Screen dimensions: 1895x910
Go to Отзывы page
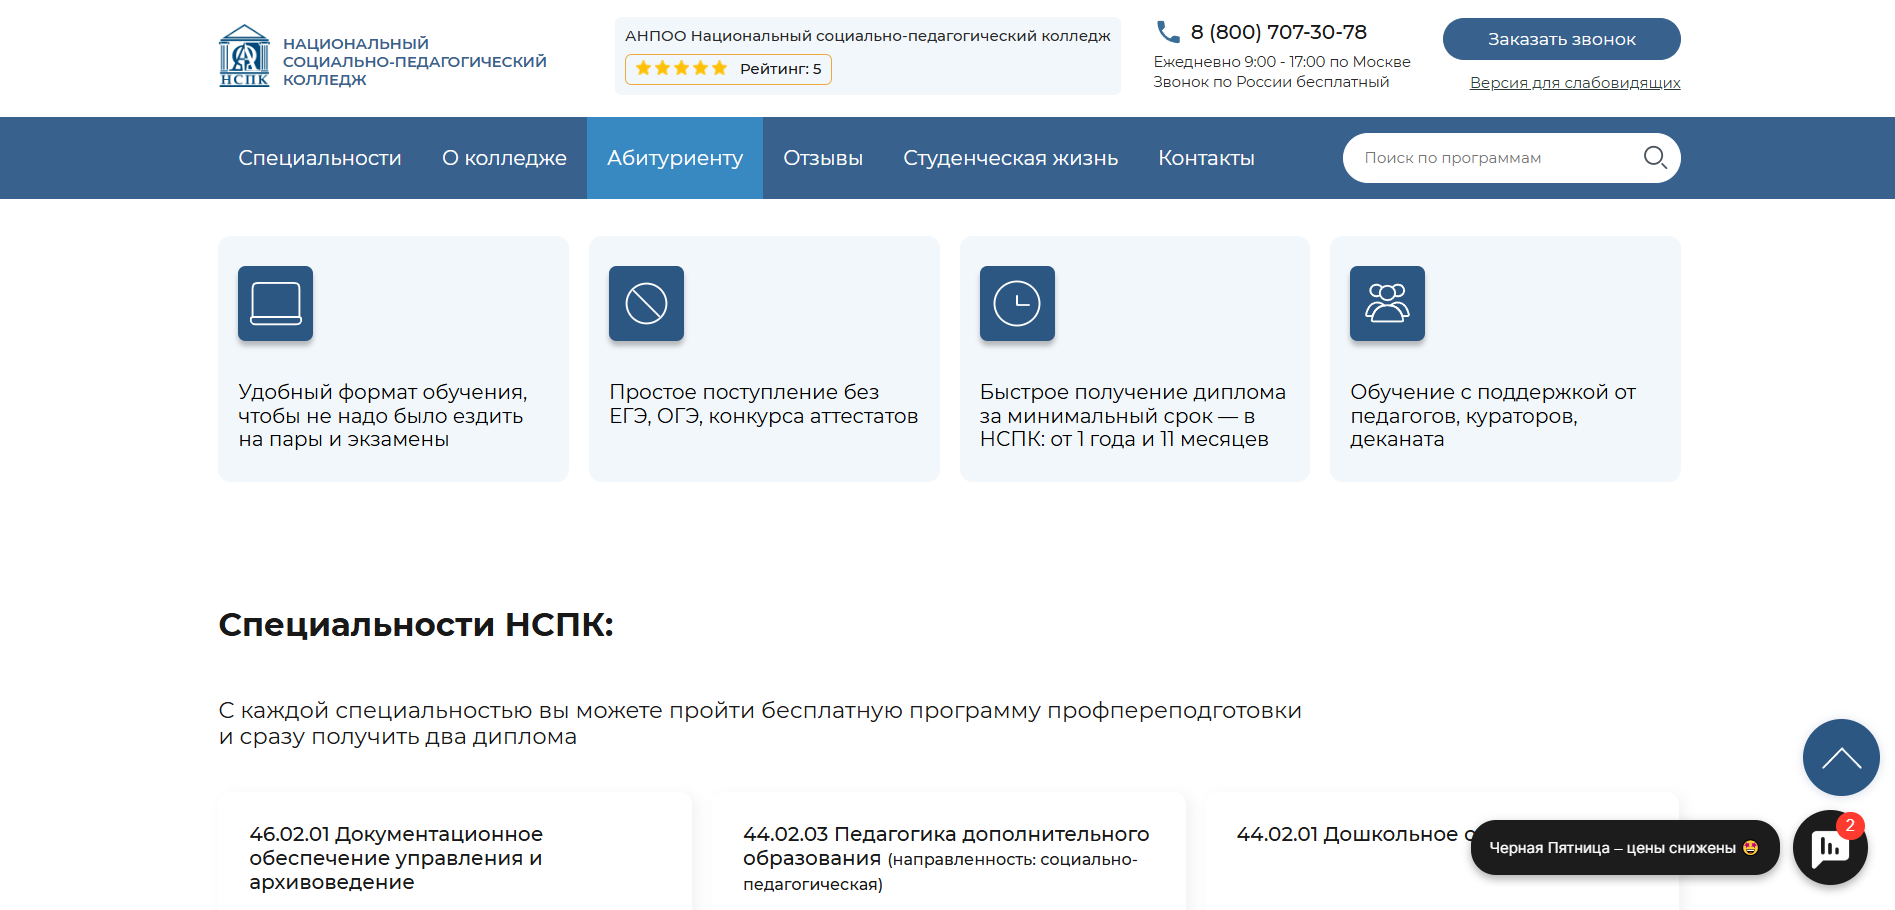coord(823,158)
